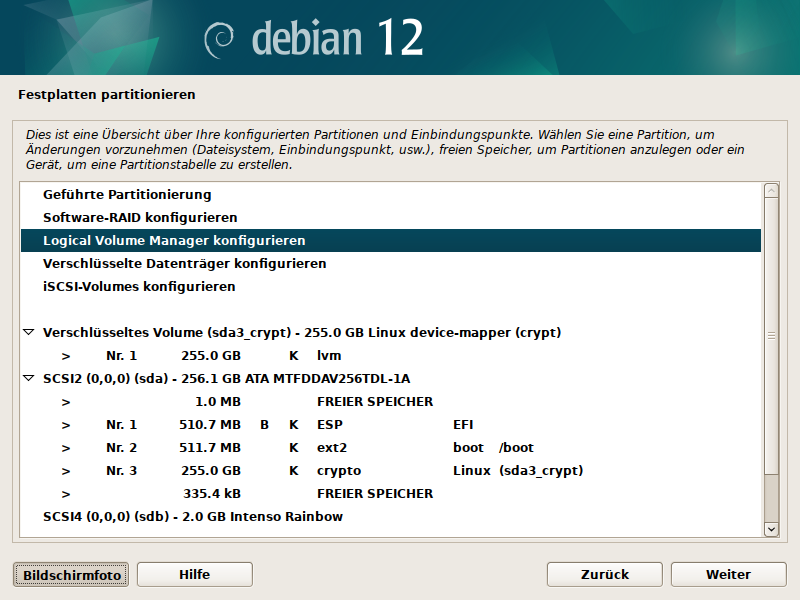800x600 pixels.
Task: Open Hilfe for partitioning
Action: pyautogui.click(x=194, y=575)
